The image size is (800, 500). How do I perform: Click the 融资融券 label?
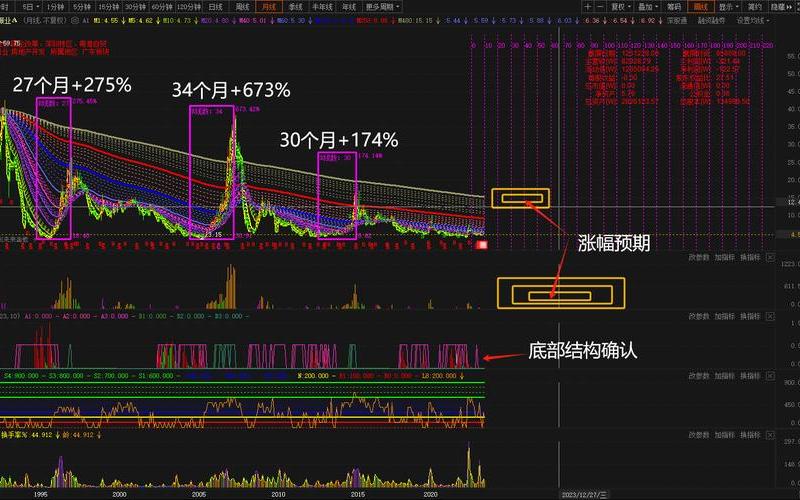pyautogui.click(x=711, y=21)
